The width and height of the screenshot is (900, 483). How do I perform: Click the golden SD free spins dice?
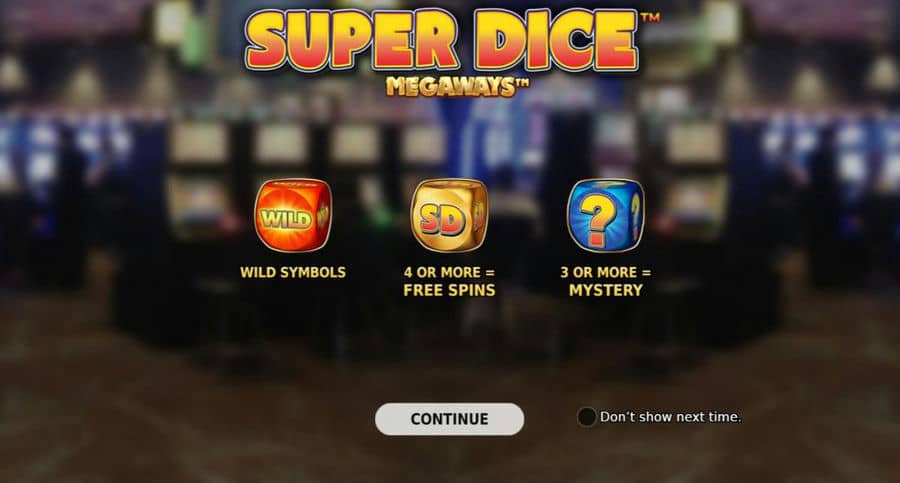point(449,215)
